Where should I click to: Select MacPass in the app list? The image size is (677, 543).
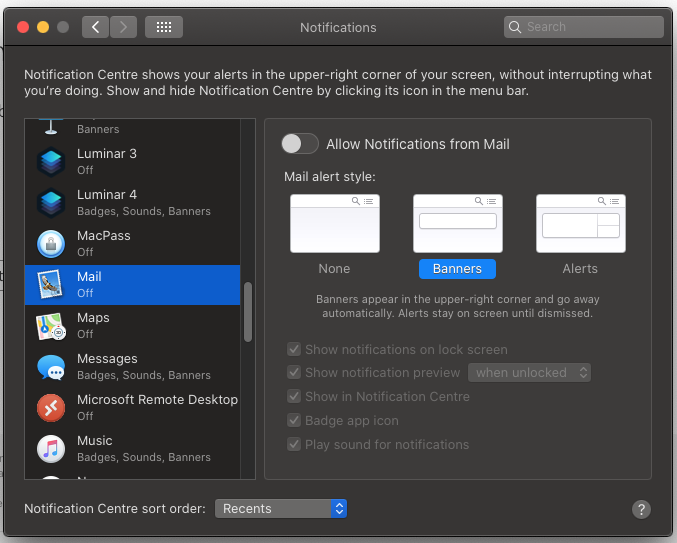click(x=133, y=244)
